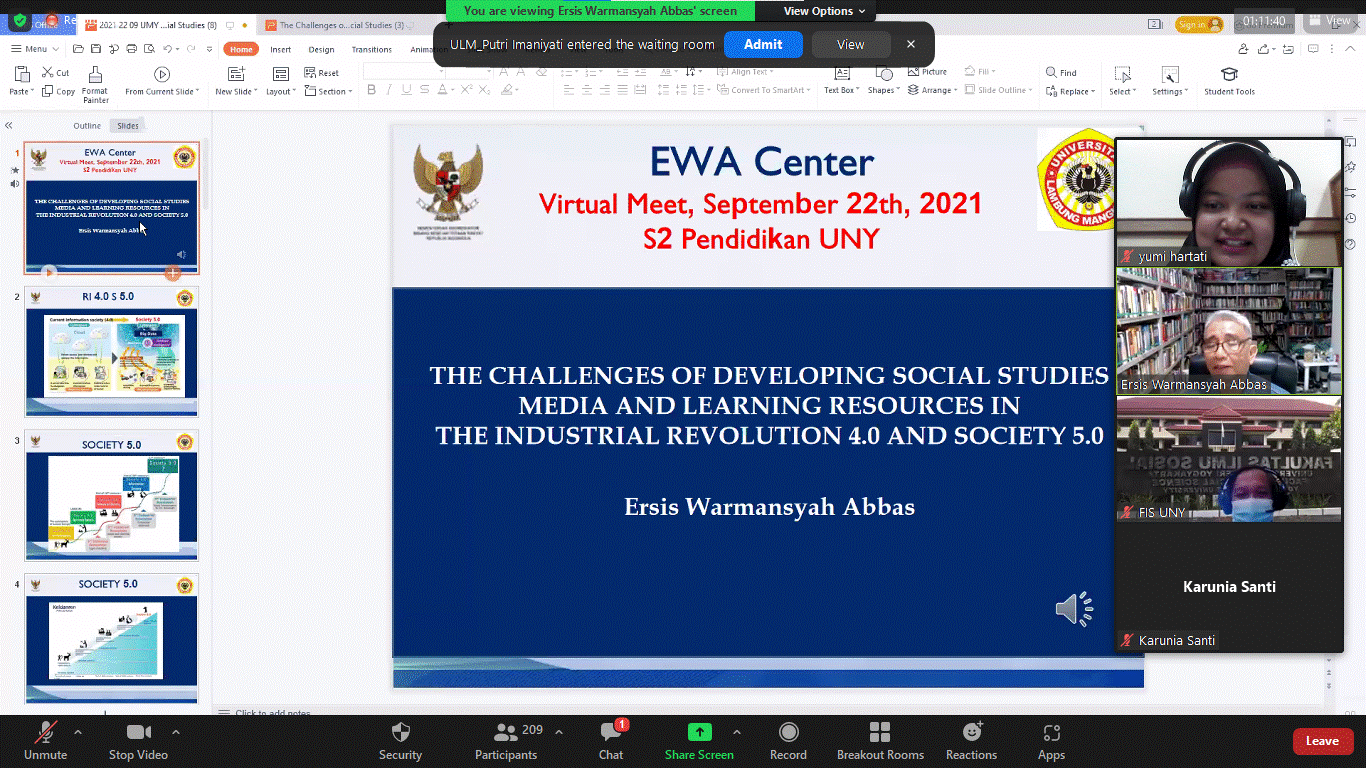
Task: Open the New Slide dropdown
Action: [x=237, y=91]
